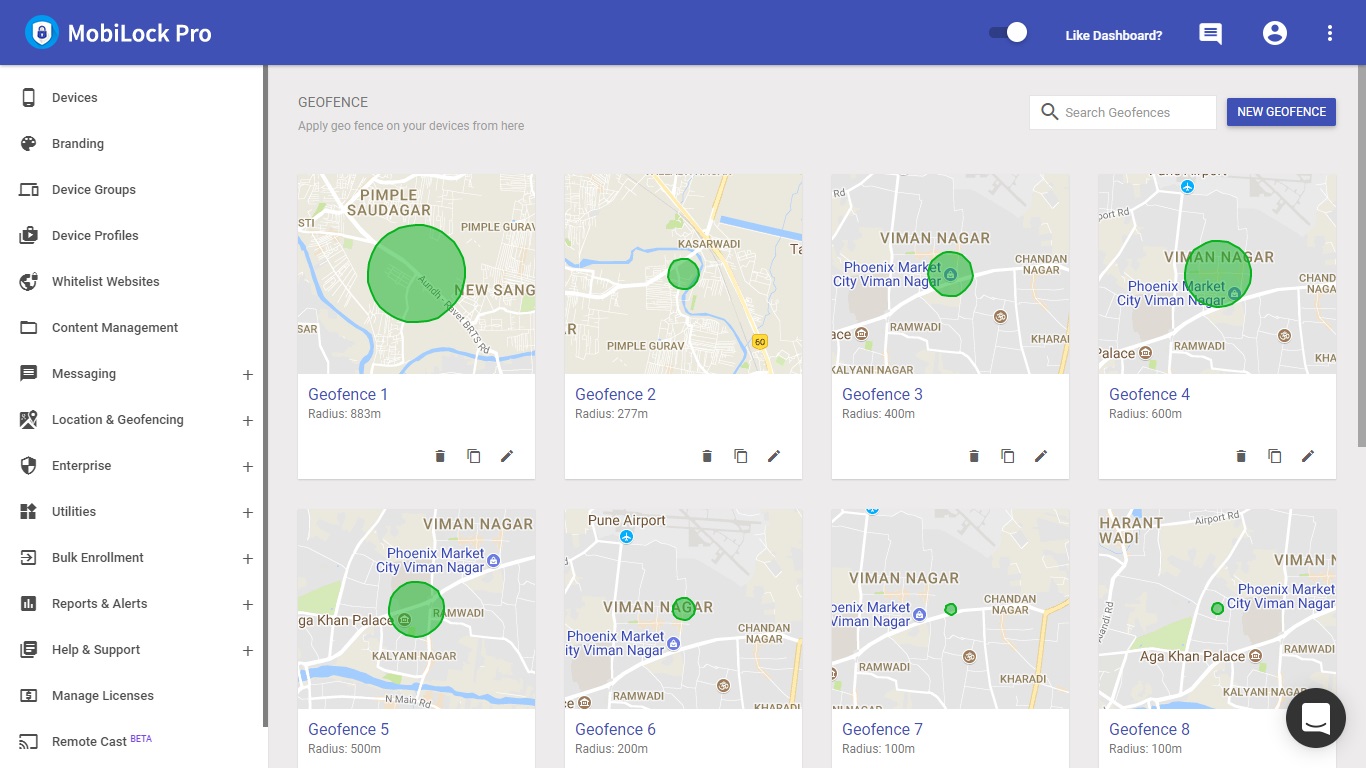Image resolution: width=1366 pixels, height=768 pixels.
Task: Open the Geofence 6 title link
Action: coord(615,729)
